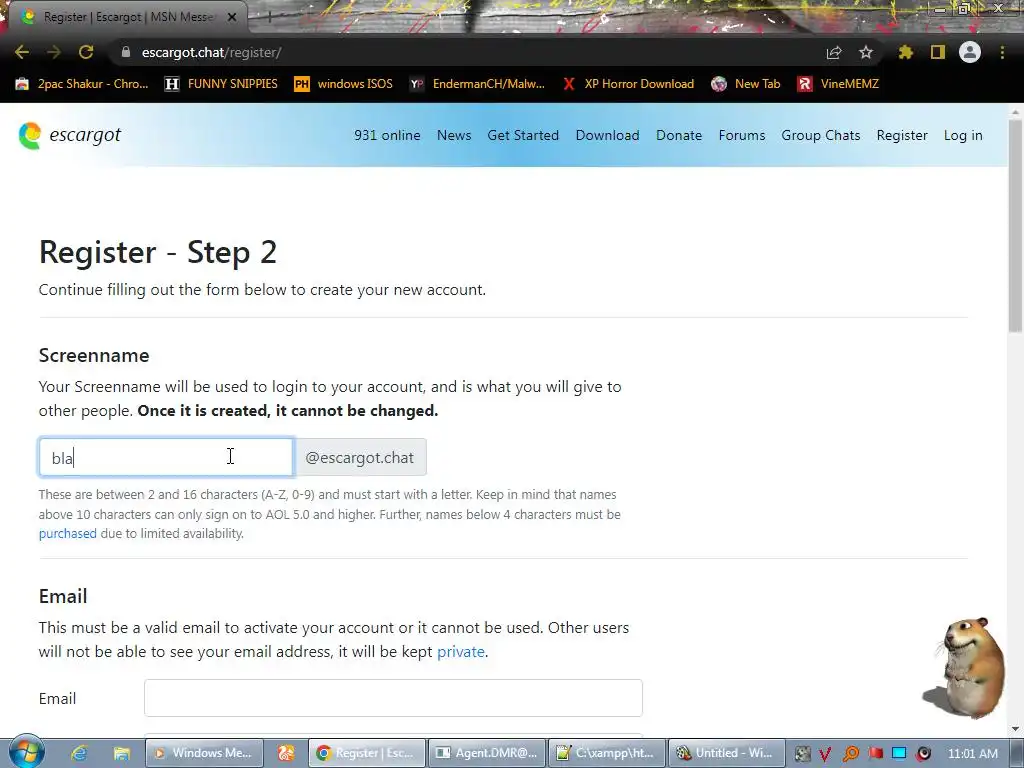This screenshot has width=1024, height=768.
Task: Launch Internet Explorer from the taskbar
Action: [x=79, y=753]
